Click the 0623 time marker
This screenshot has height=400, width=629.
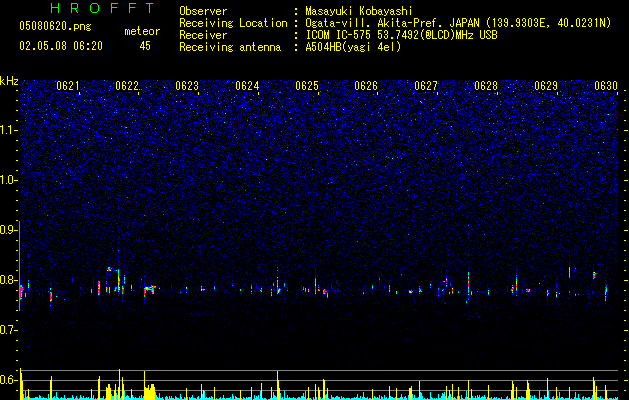[x=187, y=86]
